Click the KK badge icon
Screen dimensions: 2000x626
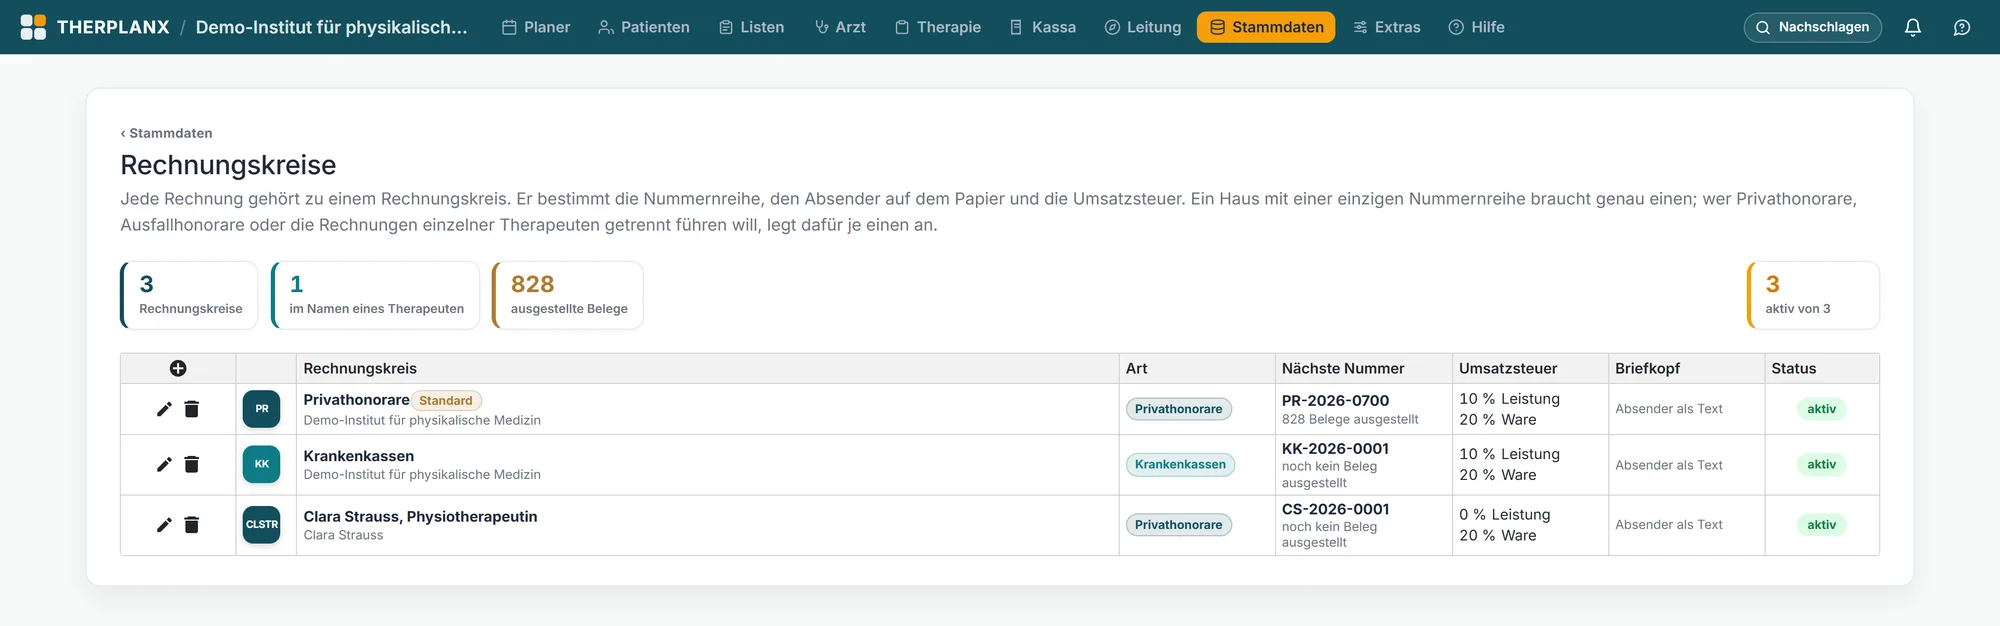[x=261, y=464]
